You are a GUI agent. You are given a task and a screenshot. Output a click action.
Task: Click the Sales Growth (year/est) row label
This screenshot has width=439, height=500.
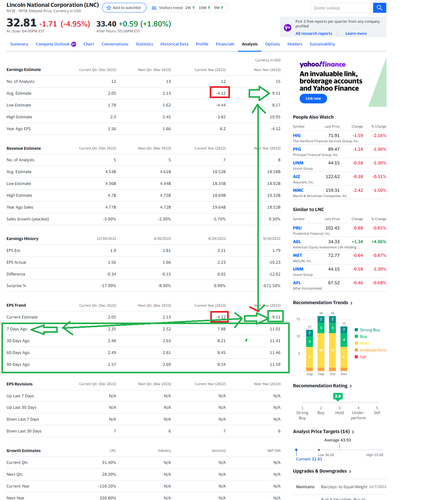click(28, 219)
